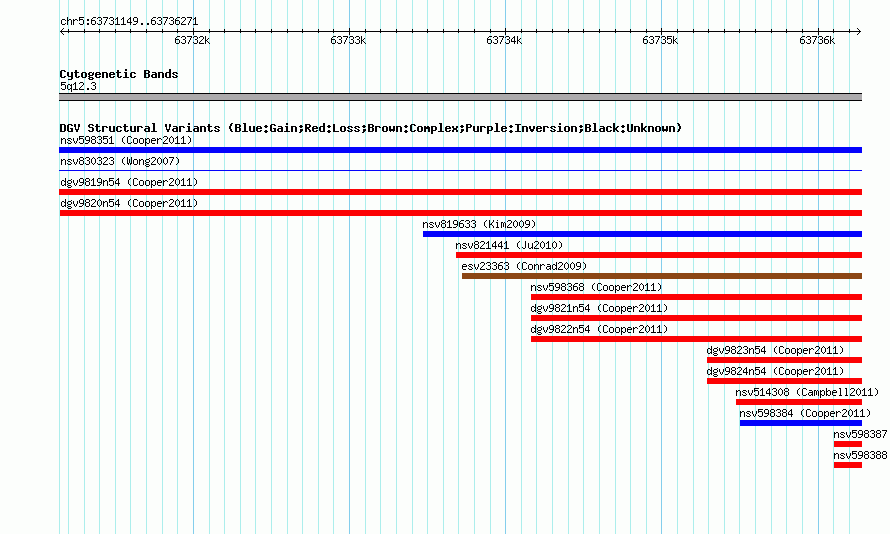The height and width of the screenshot is (534, 890).
Task: Click the 5q12.3 cytogenetic band gray bar
Action: (x=460, y=97)
